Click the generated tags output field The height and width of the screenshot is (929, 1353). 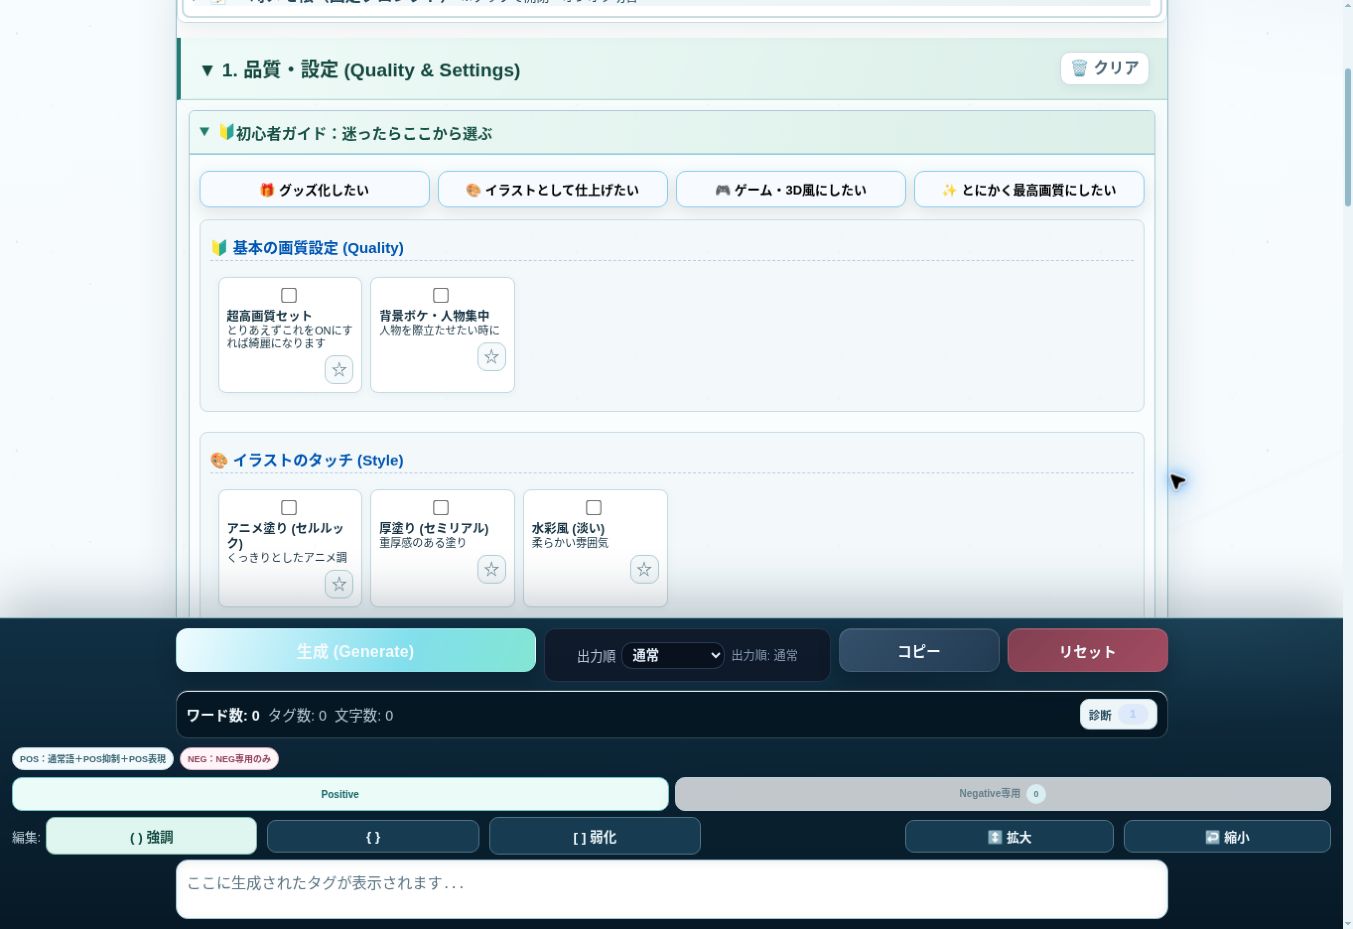click(672, 889)
